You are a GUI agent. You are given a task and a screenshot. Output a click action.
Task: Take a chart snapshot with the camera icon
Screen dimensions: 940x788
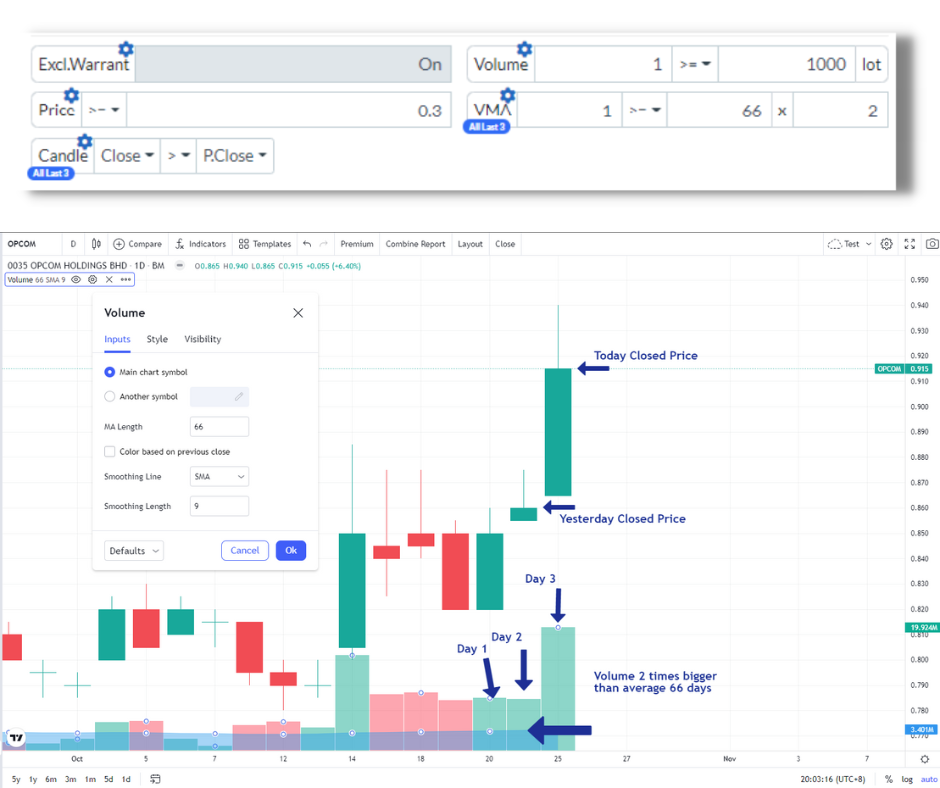pos(931,243)
